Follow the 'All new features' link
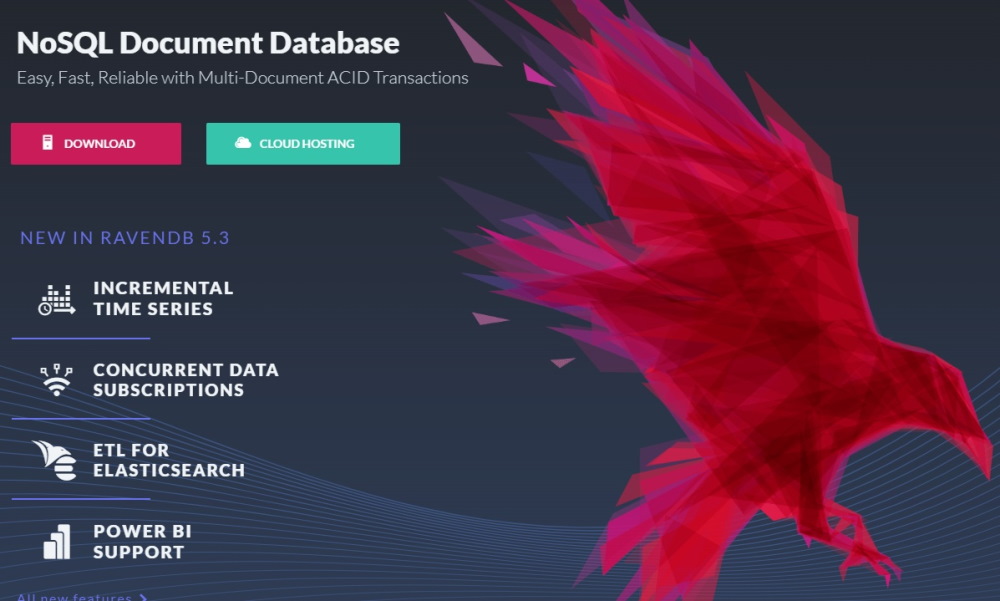Image resolution: width=1000 pixels, height=601 pixels. tap(82, 597)
